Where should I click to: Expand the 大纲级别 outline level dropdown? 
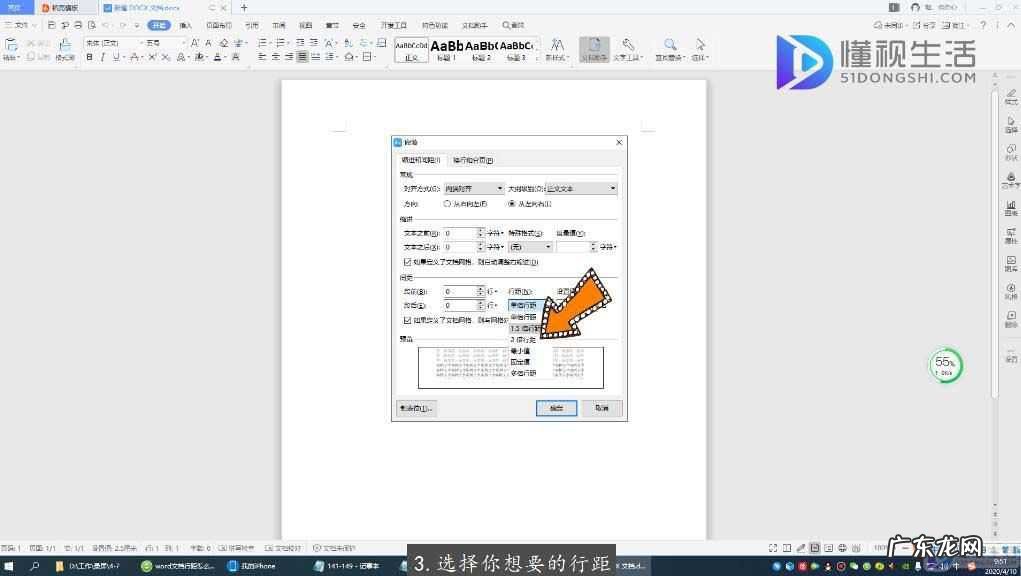(x=610, y=188)
